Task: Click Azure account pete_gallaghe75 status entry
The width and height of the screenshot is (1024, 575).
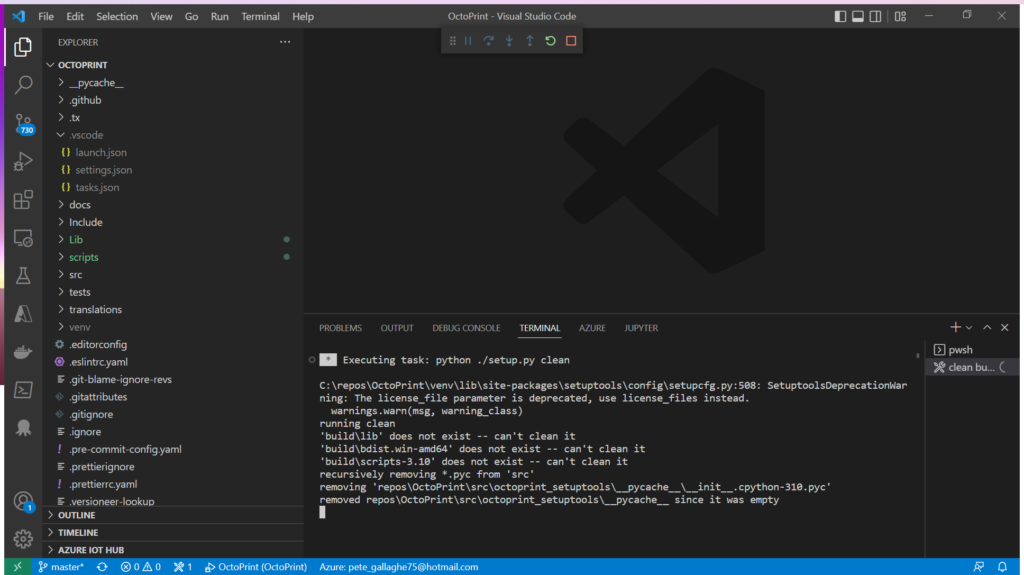Action: point(398,567)
